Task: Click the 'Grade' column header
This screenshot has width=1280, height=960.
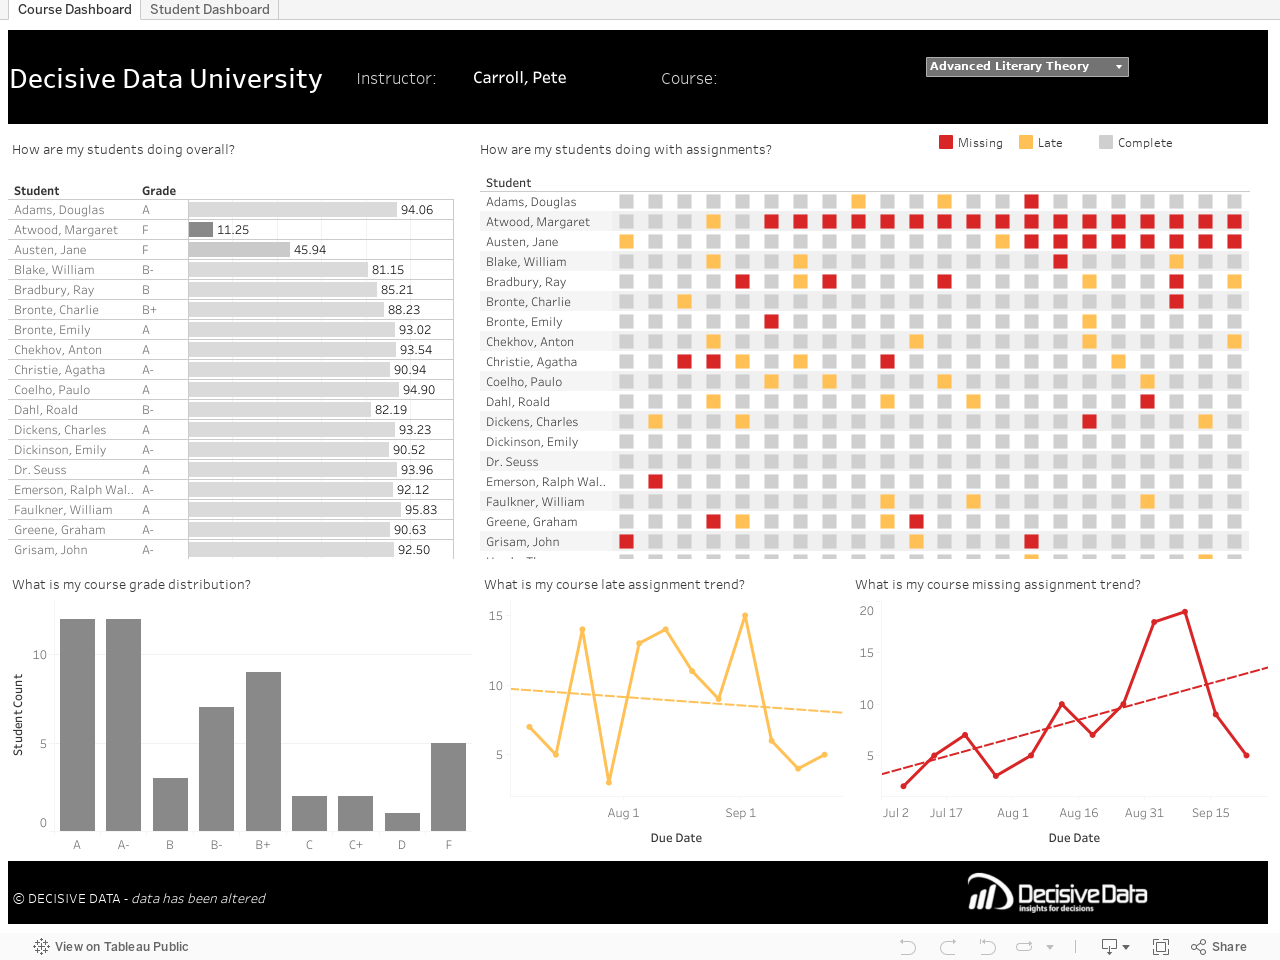Action: click(159, 191)
